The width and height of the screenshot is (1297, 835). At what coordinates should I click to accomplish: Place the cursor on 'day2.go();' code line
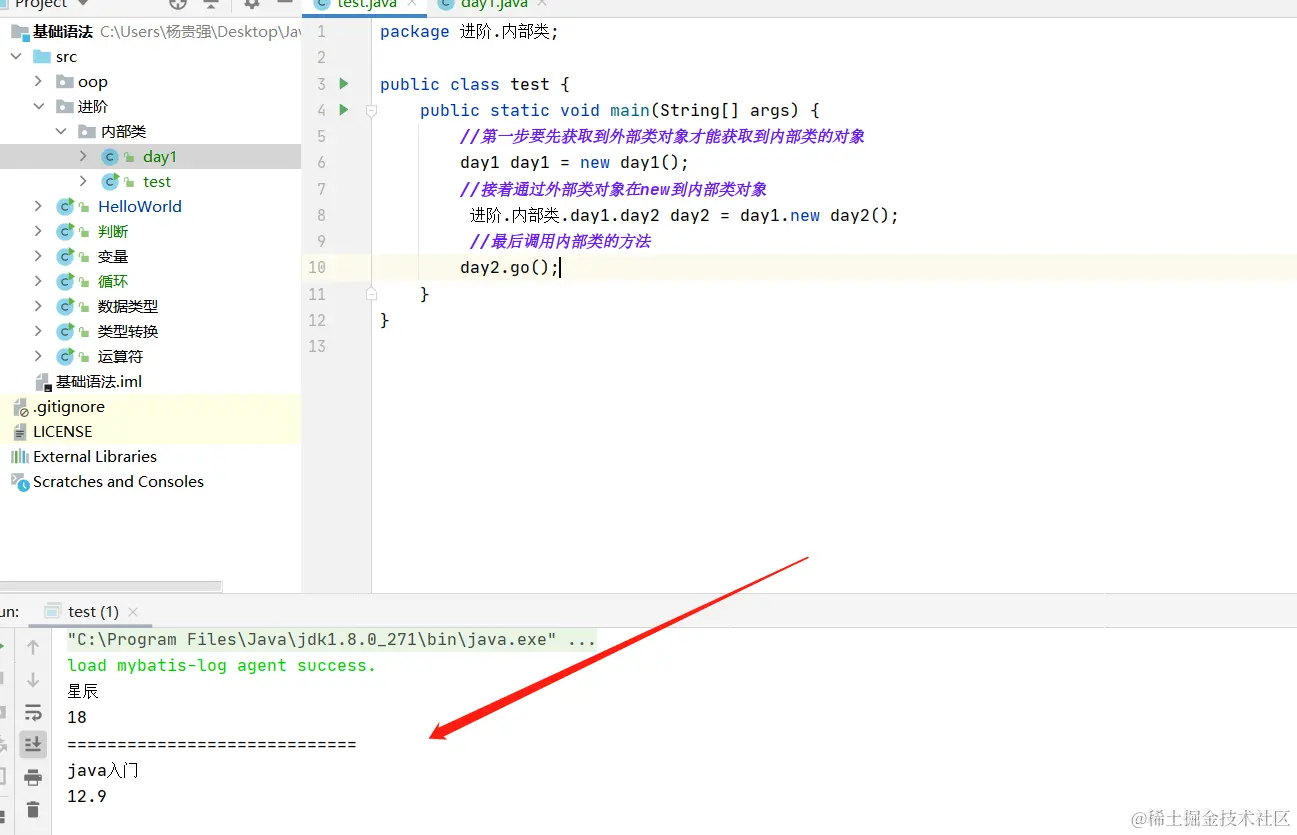(x=510, y=268)
